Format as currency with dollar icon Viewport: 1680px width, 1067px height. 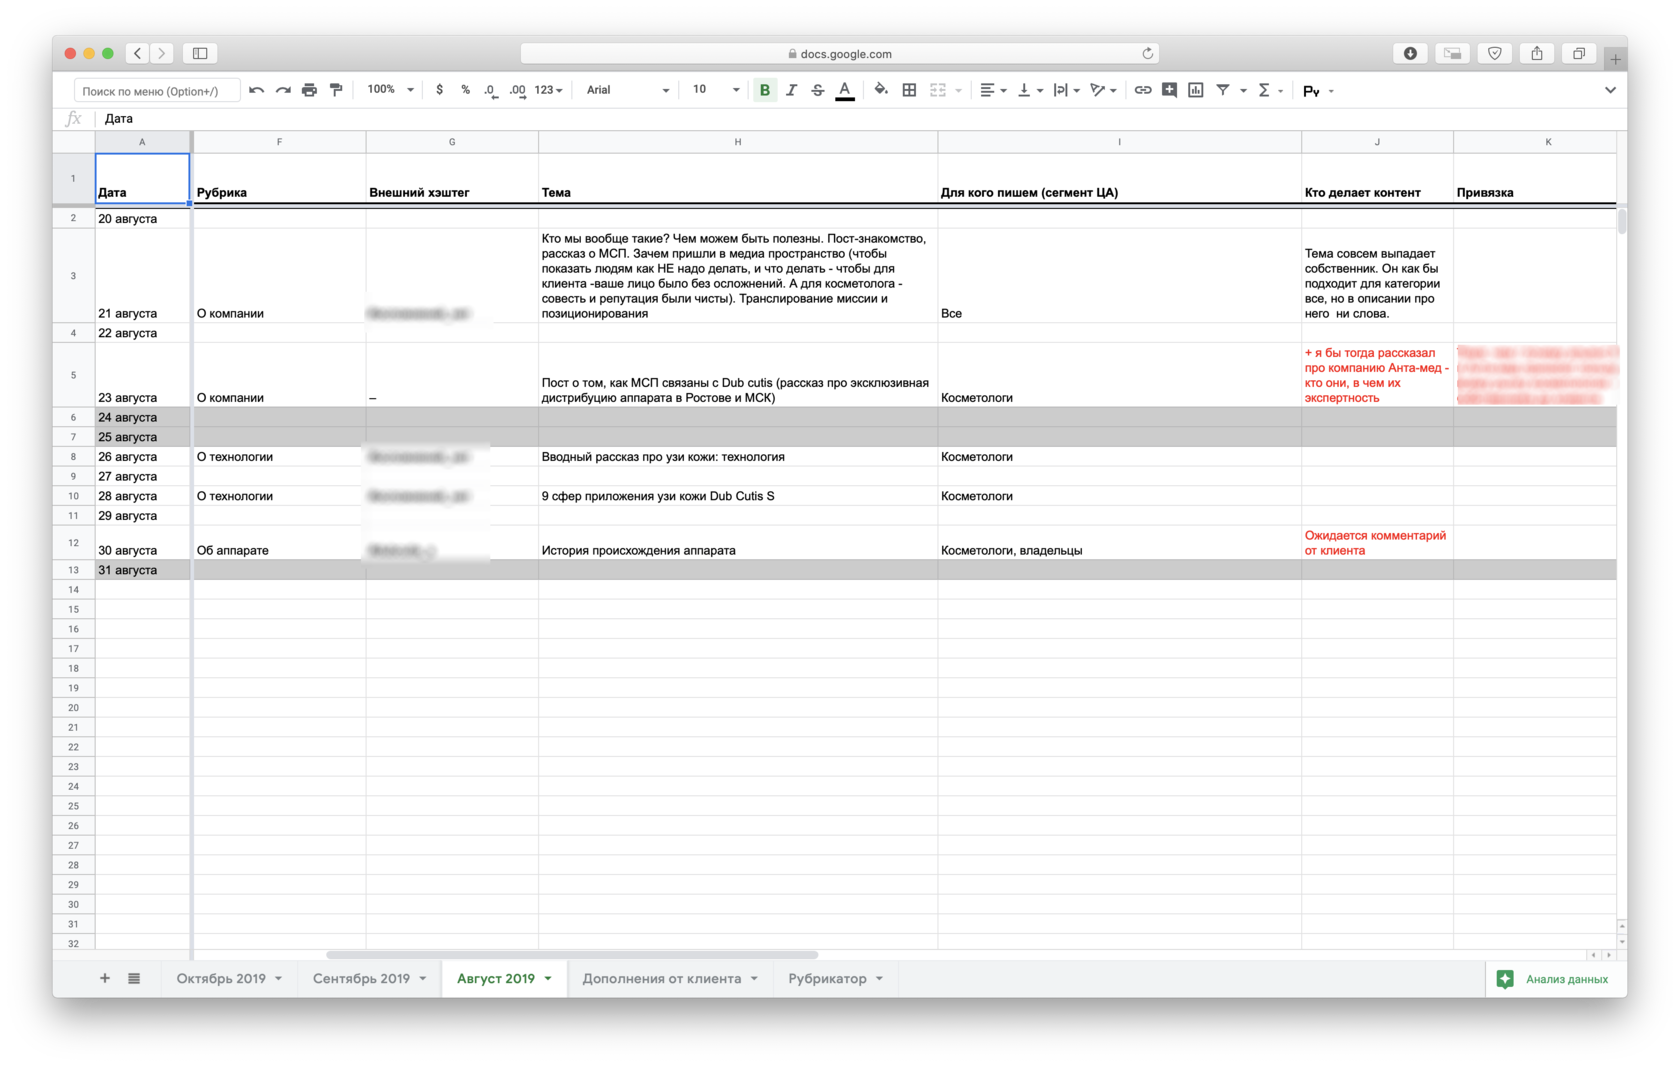pos(439,90)
